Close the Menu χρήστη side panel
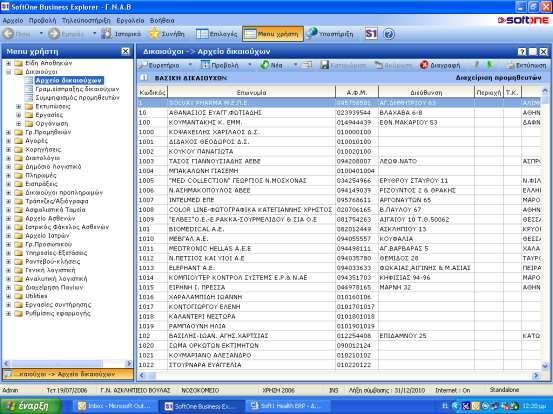 [x=125, y=51]
